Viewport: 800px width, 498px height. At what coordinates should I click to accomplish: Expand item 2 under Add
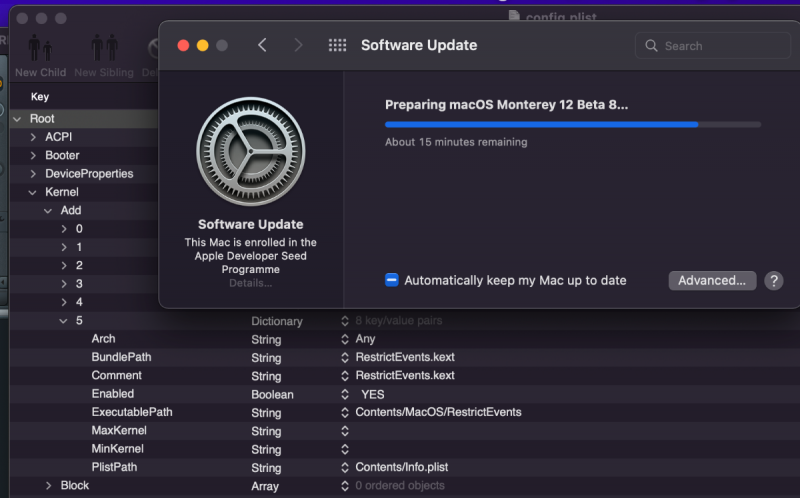64,266
